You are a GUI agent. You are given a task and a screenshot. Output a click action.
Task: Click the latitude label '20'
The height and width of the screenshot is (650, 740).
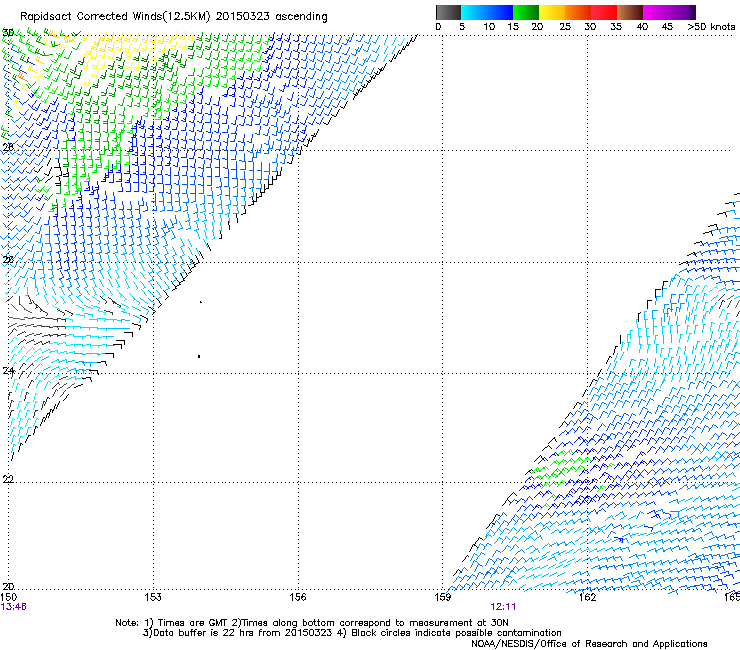click(8, 587)
